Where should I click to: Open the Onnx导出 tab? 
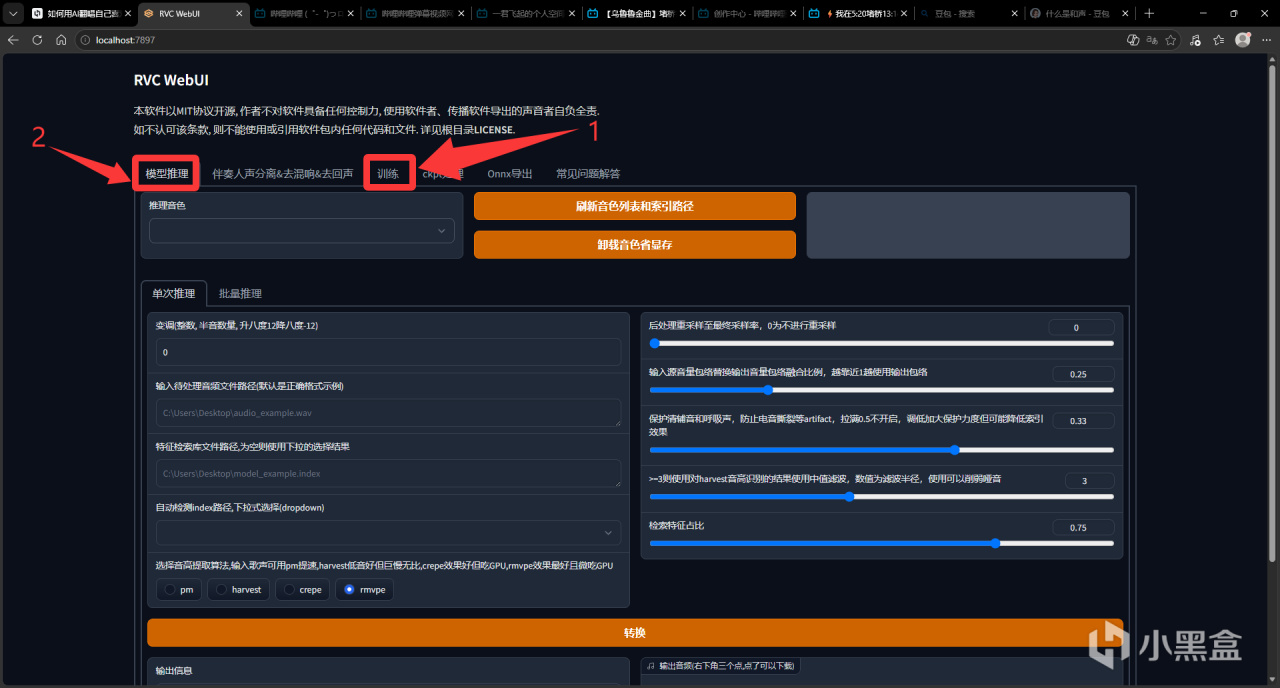click(510, 173)
